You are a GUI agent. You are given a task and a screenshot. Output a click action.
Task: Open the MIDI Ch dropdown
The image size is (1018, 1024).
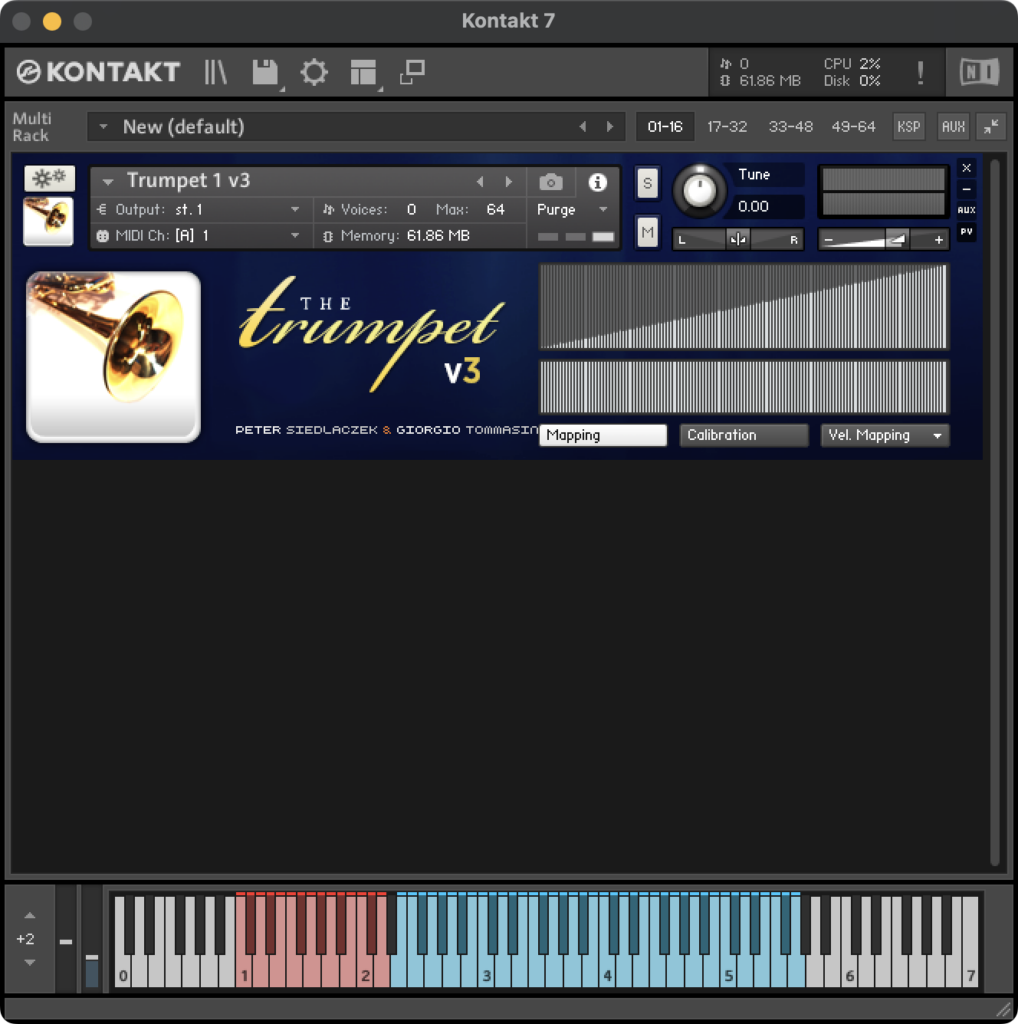[x=295, y=236]
